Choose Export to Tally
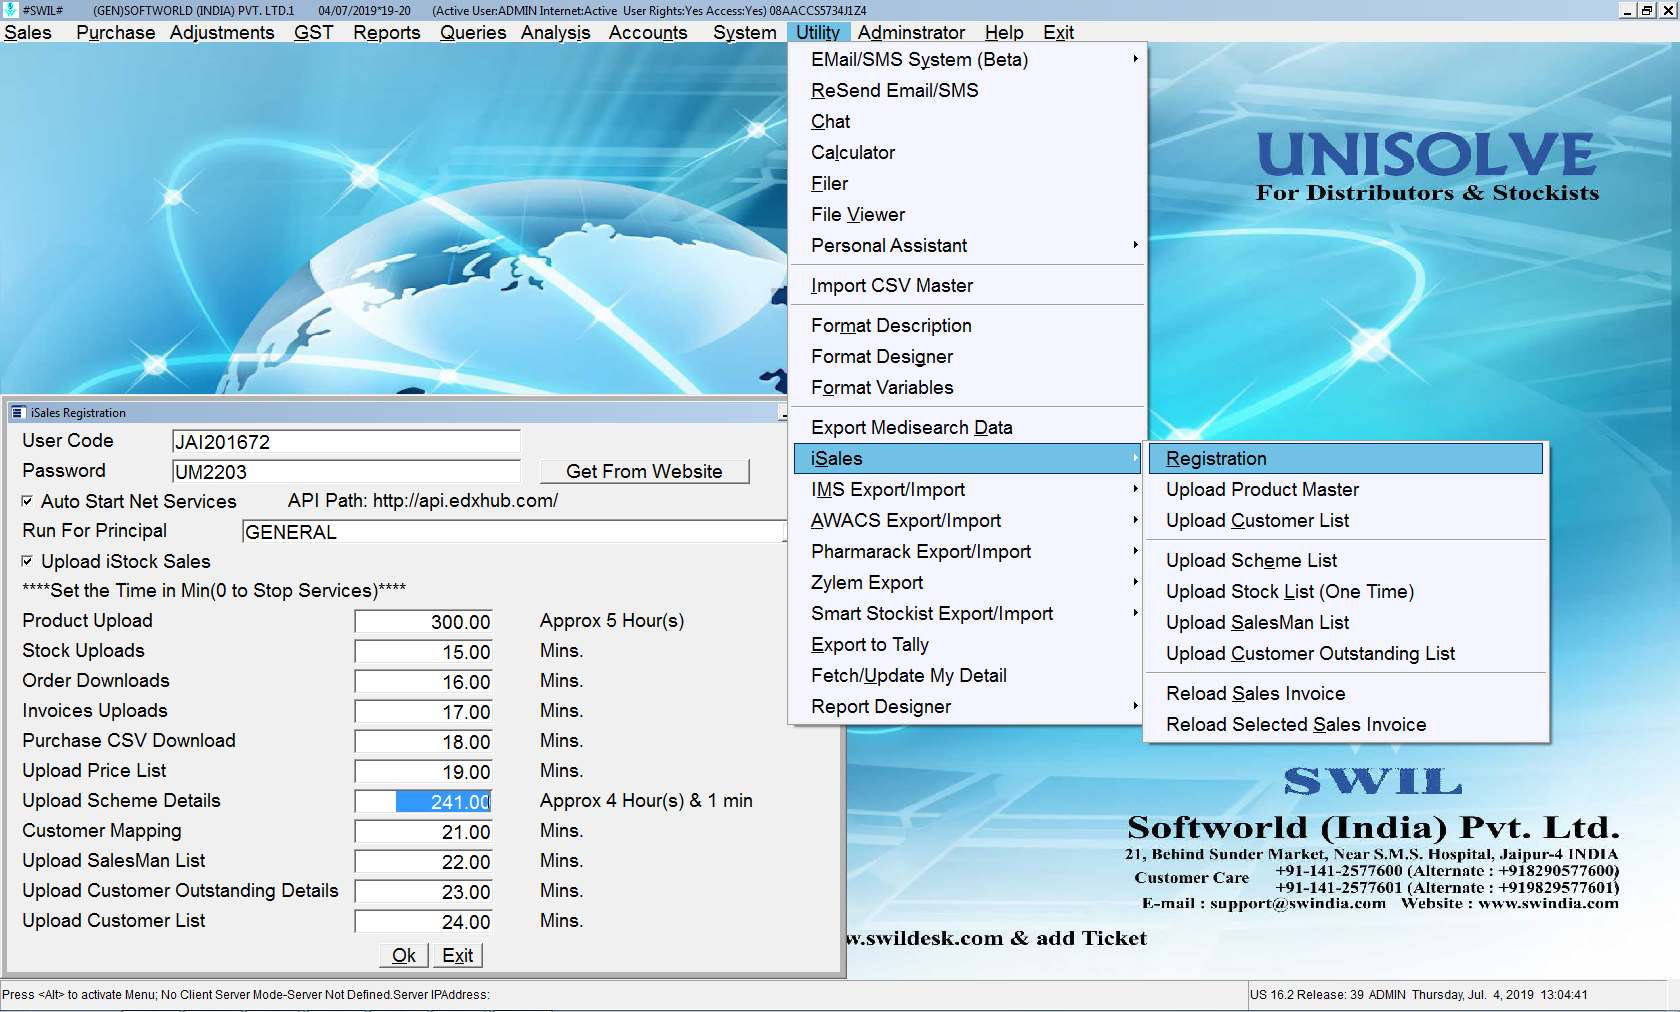Screen dimensions: 1680x1012 click(x=967, y=644)
